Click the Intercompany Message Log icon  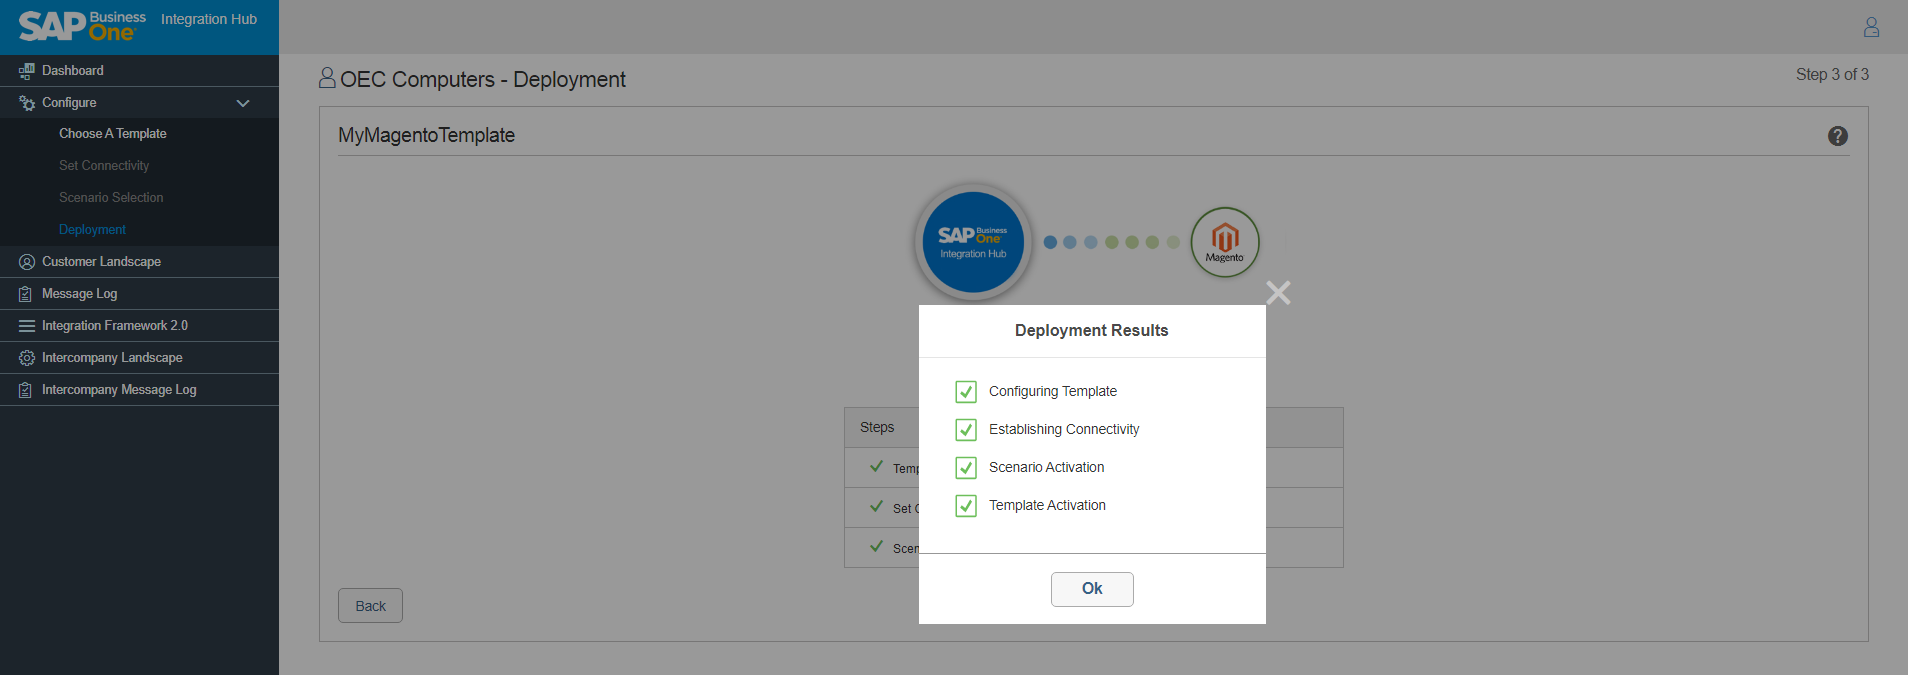click(x=26, y=390)
